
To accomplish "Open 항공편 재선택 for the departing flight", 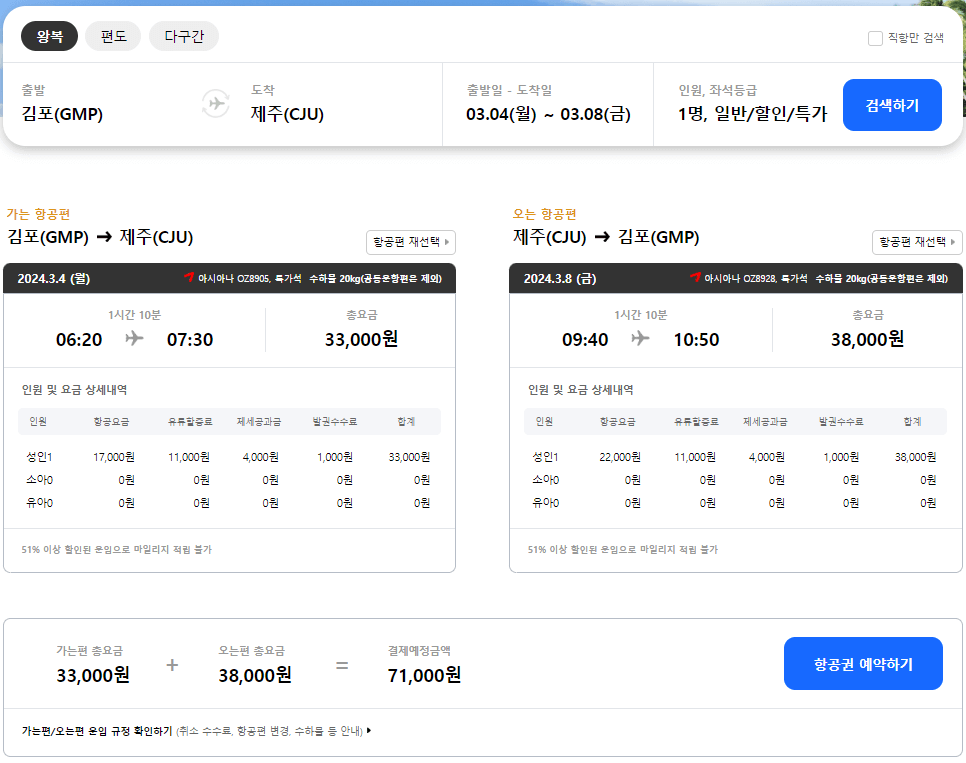I will pyautogui.click(x=410, y=242).
